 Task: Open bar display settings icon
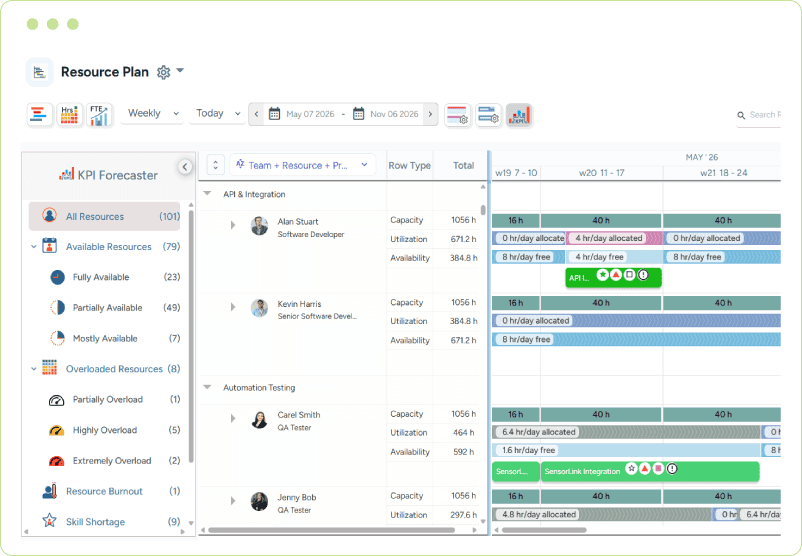(488, 115)
